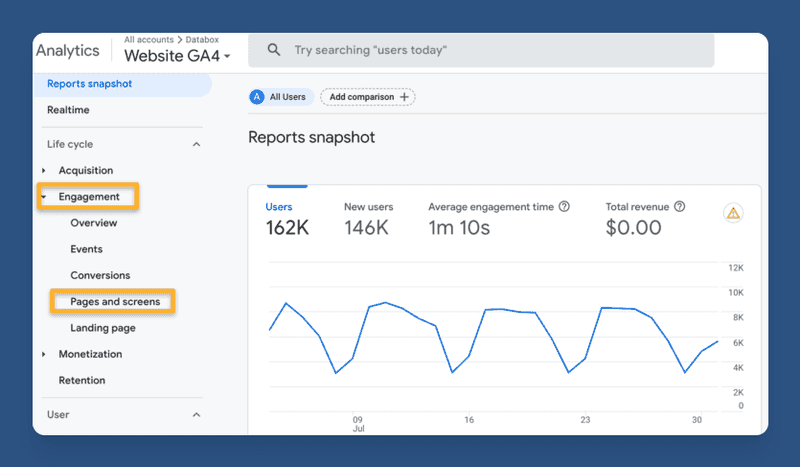Open the Website GA4 property dropdown

(x=177, y=56)
